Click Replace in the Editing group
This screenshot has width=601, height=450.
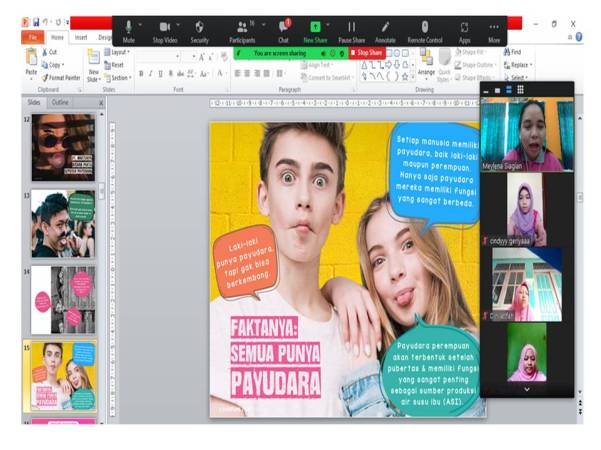(x=518, y=64)
